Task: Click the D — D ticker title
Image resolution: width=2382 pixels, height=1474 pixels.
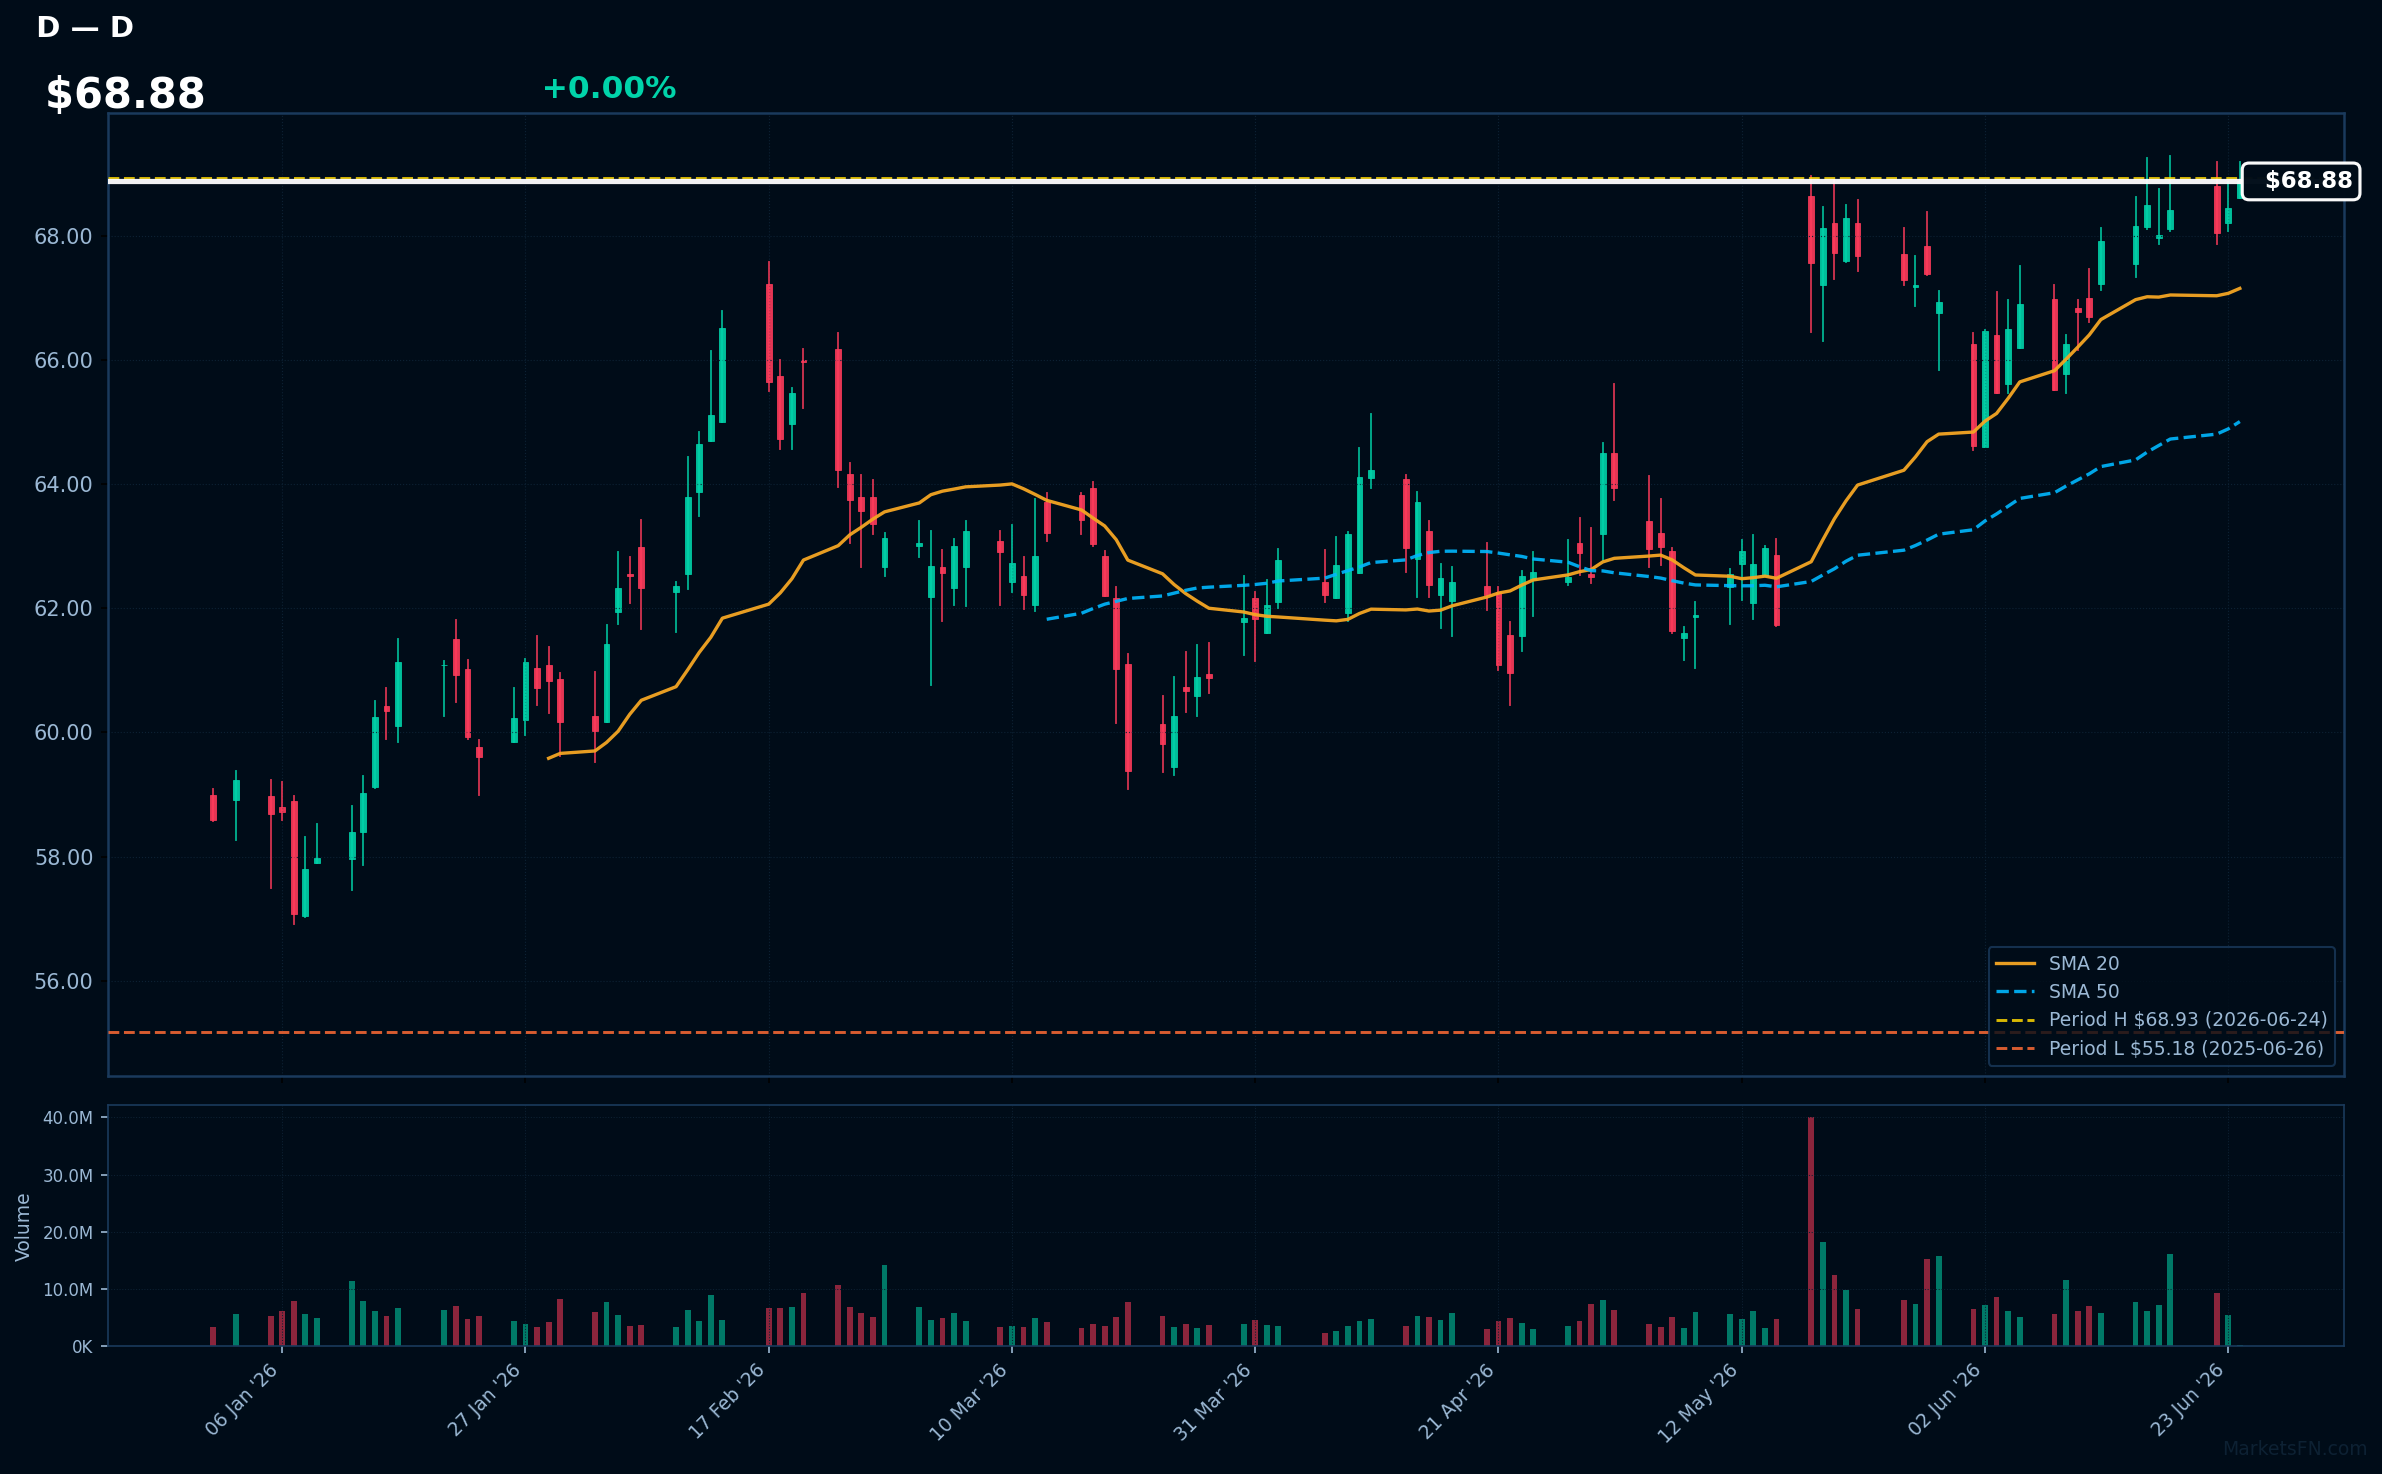Action: pyautogui.click(x=85, y=27)
